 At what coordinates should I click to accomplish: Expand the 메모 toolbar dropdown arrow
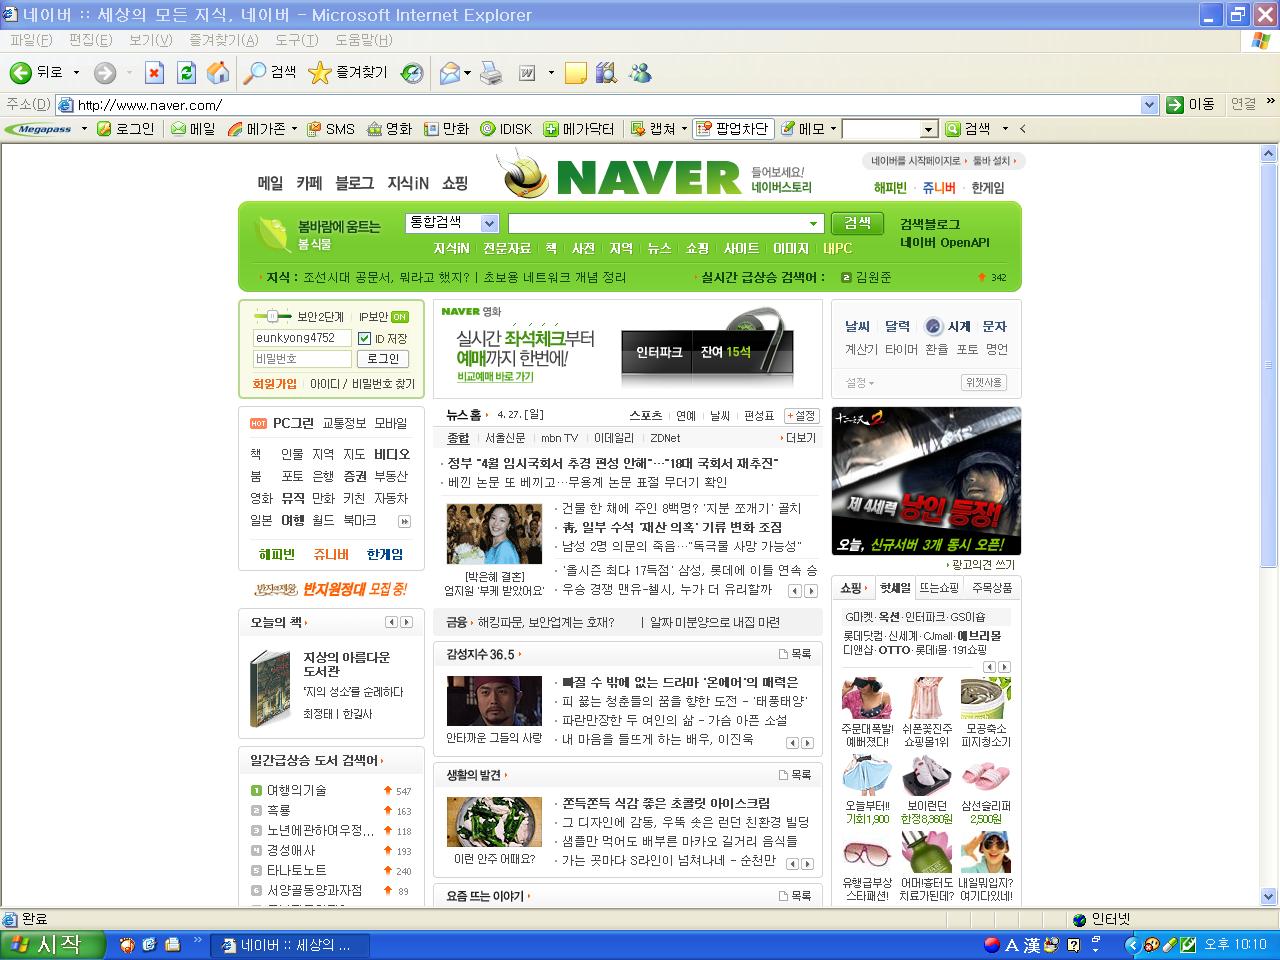pyautogui.click(x=833, y=129)
